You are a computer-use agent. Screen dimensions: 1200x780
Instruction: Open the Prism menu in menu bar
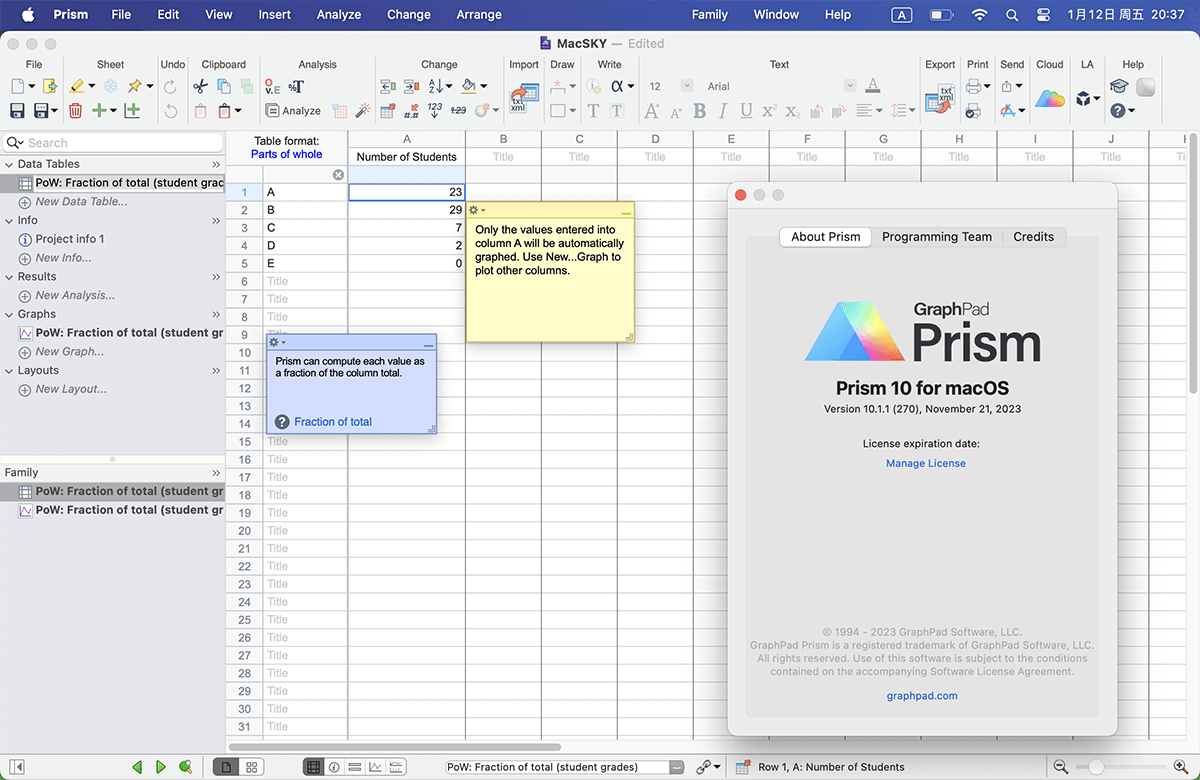click(70, 14)
